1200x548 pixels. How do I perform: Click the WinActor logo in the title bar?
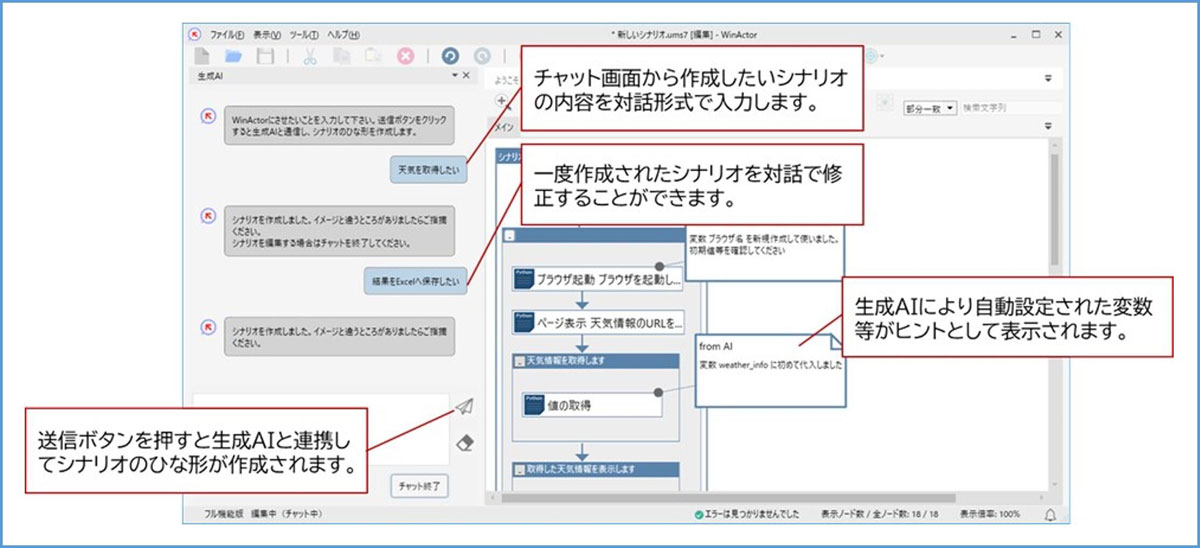196,33
